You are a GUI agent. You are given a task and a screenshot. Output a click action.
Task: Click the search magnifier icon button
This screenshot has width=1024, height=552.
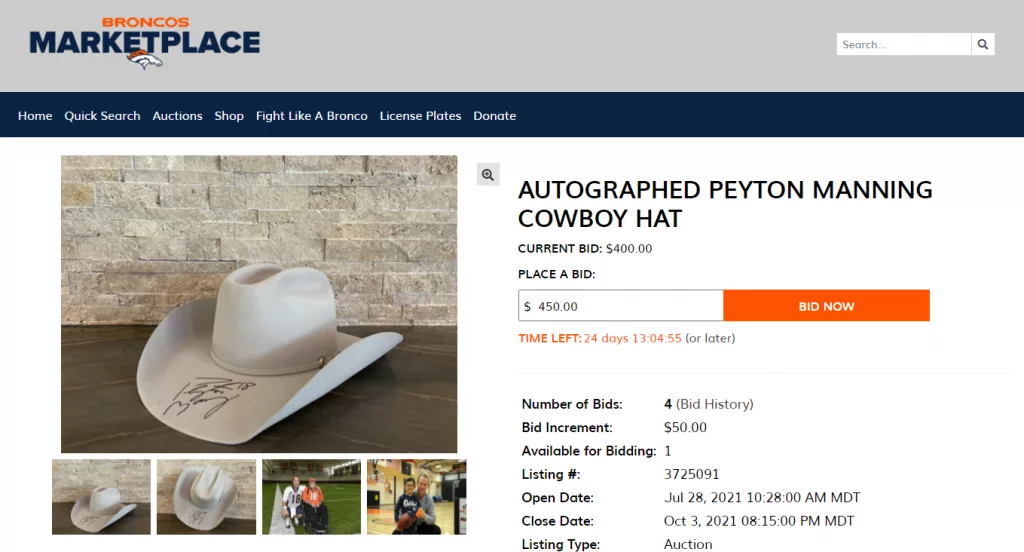(982, 44)
